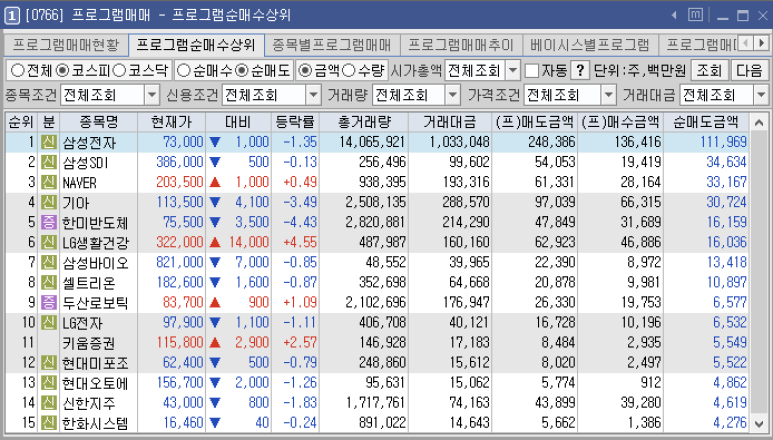This screenshot has width=773, height=440.
Task: Click the 신 badge in the 현대오토에 row
Action: pyautogui.click(x=48, y=382)
